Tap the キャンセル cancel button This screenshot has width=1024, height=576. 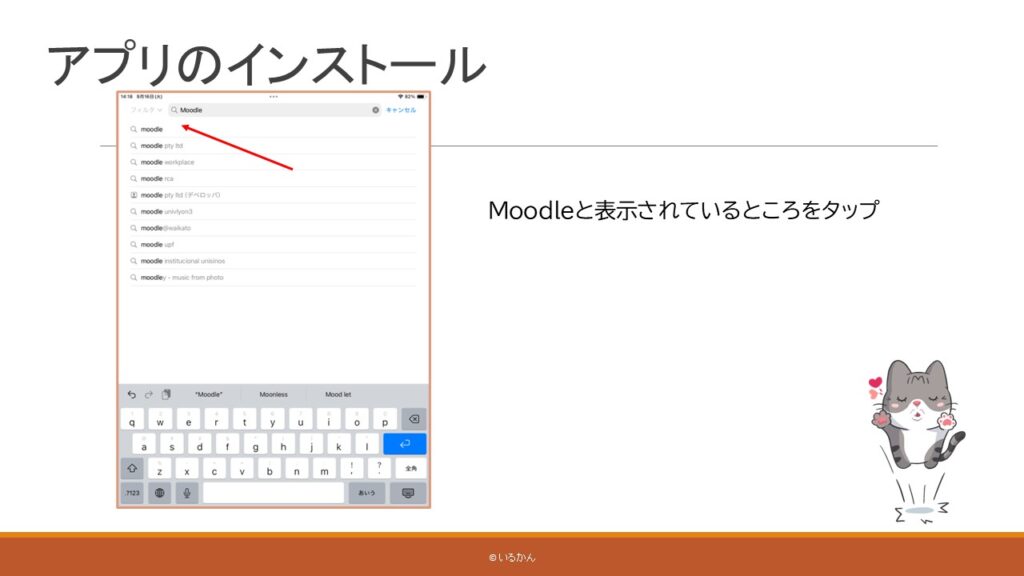pyautogui.click(x=401, y=110)
